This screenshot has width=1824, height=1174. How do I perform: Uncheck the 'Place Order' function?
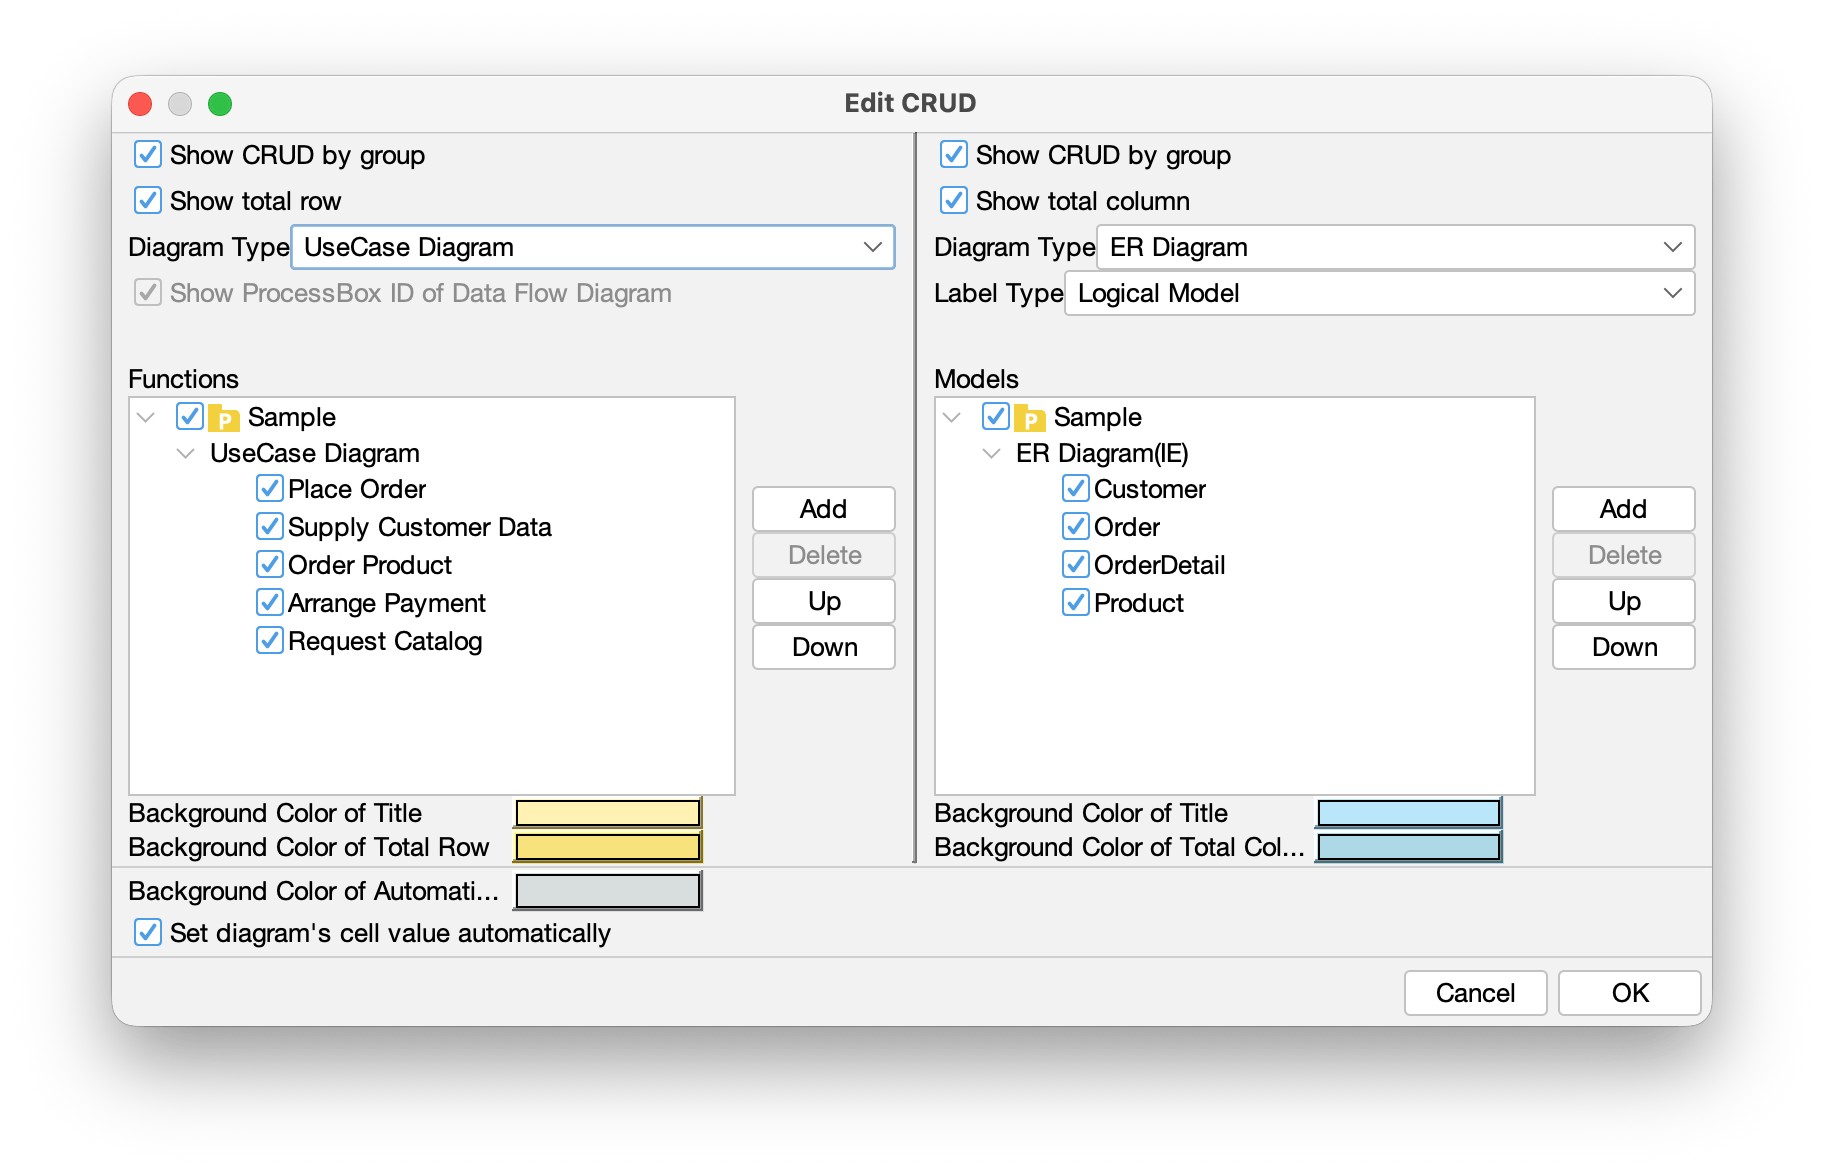(x=268, y=488)
